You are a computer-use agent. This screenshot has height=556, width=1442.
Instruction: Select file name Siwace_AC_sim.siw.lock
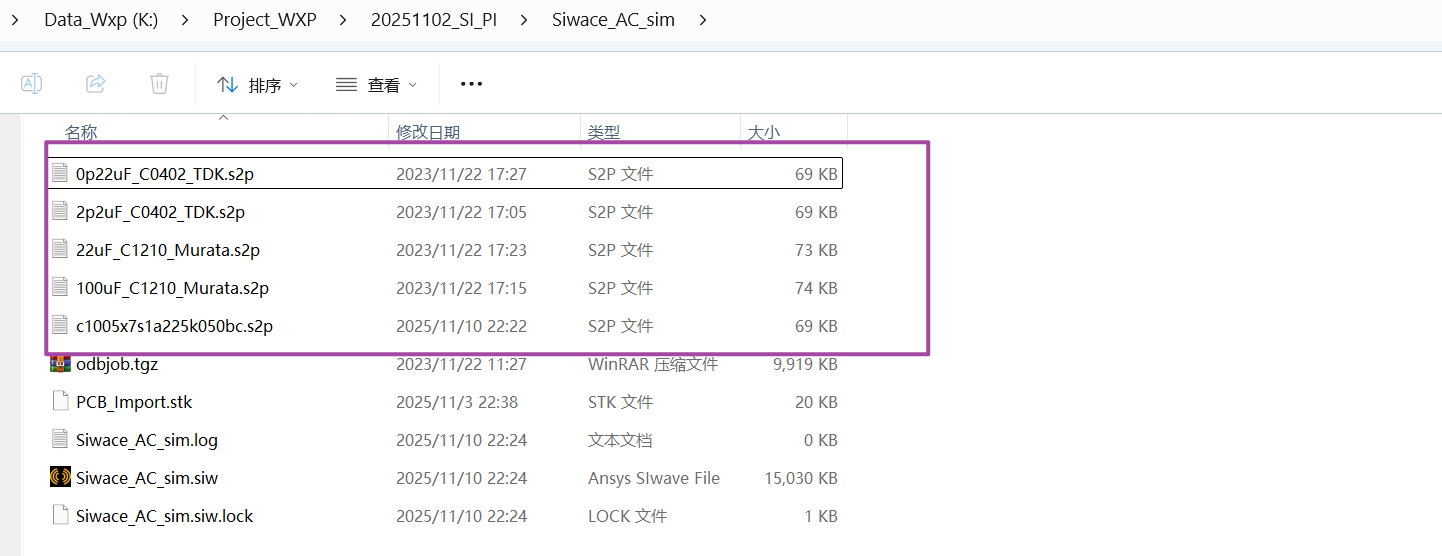(x=165, y=516)
